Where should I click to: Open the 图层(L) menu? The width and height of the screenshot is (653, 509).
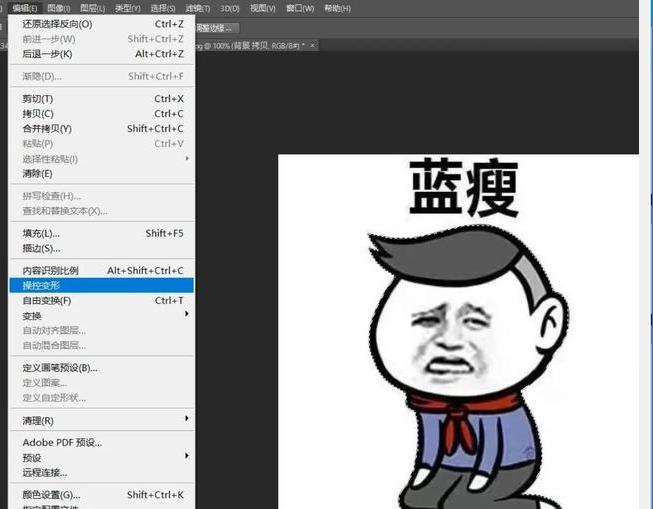(92, 8)
